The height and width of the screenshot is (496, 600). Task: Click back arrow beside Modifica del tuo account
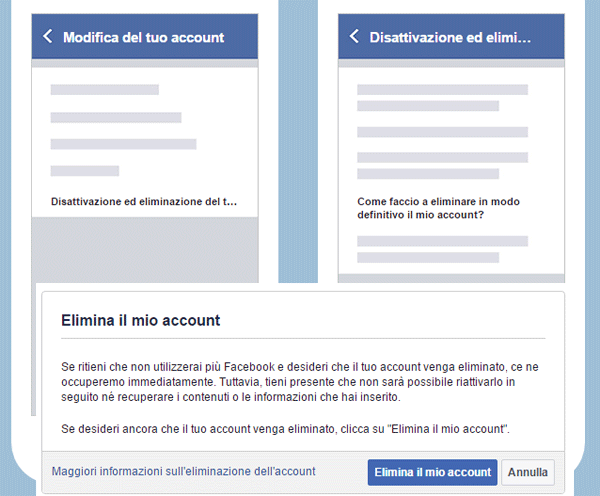coord(47,37)
